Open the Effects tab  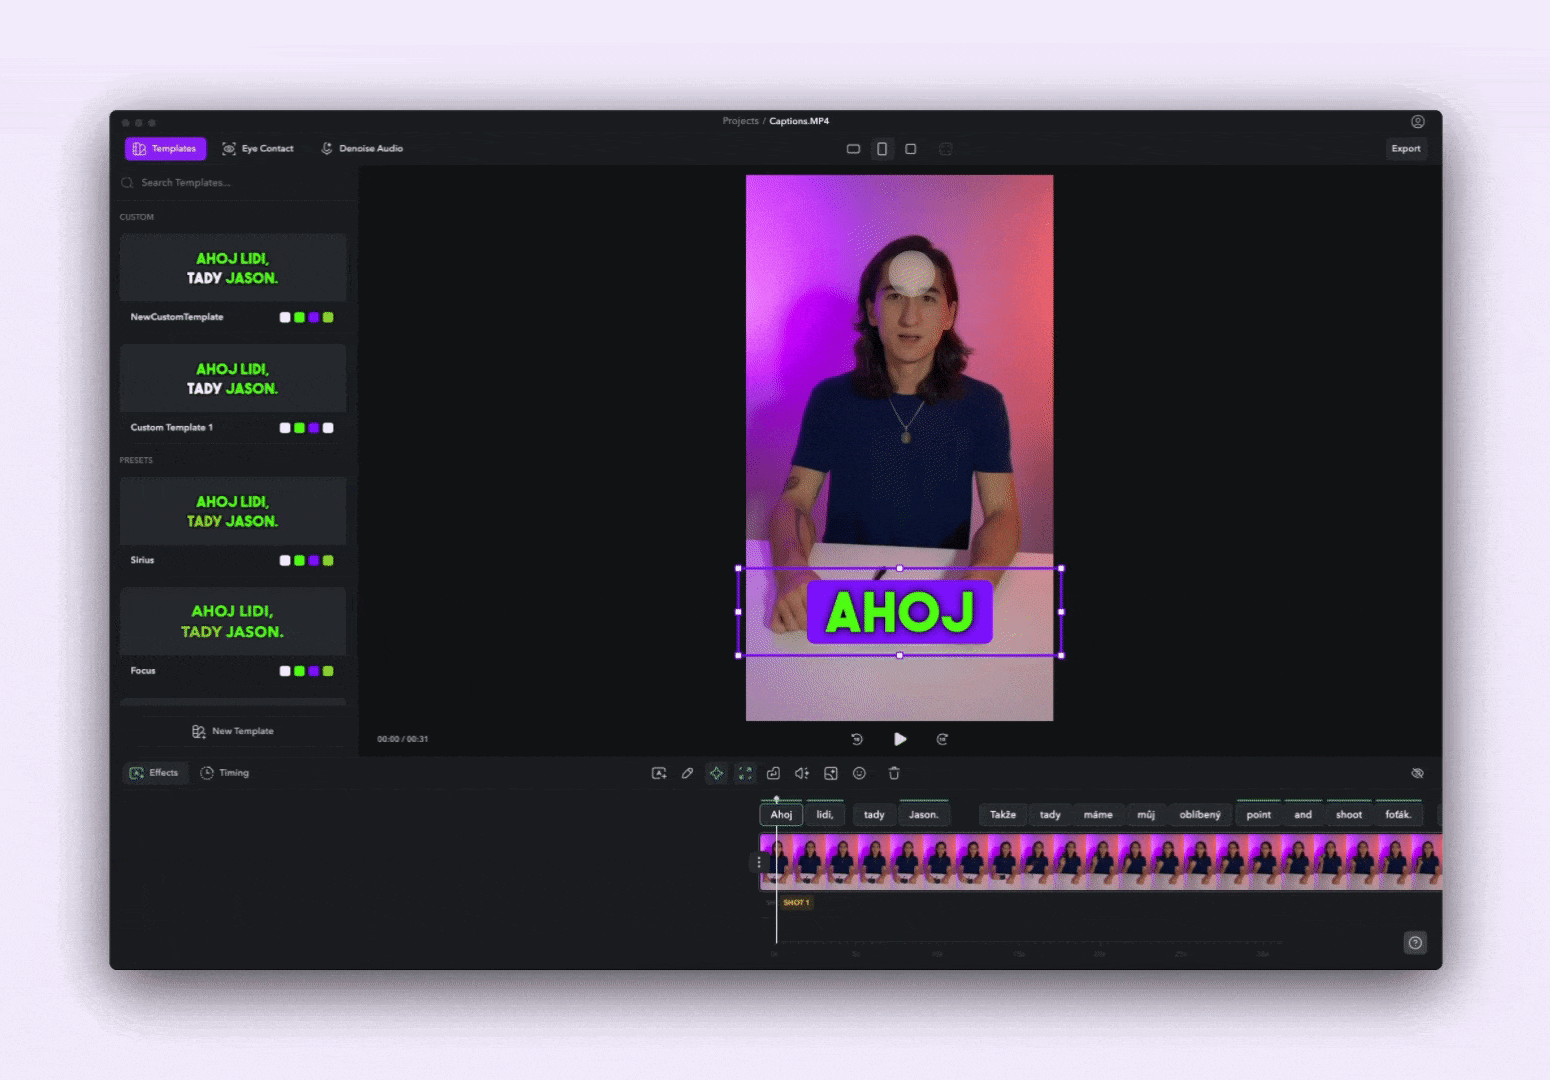154,773
